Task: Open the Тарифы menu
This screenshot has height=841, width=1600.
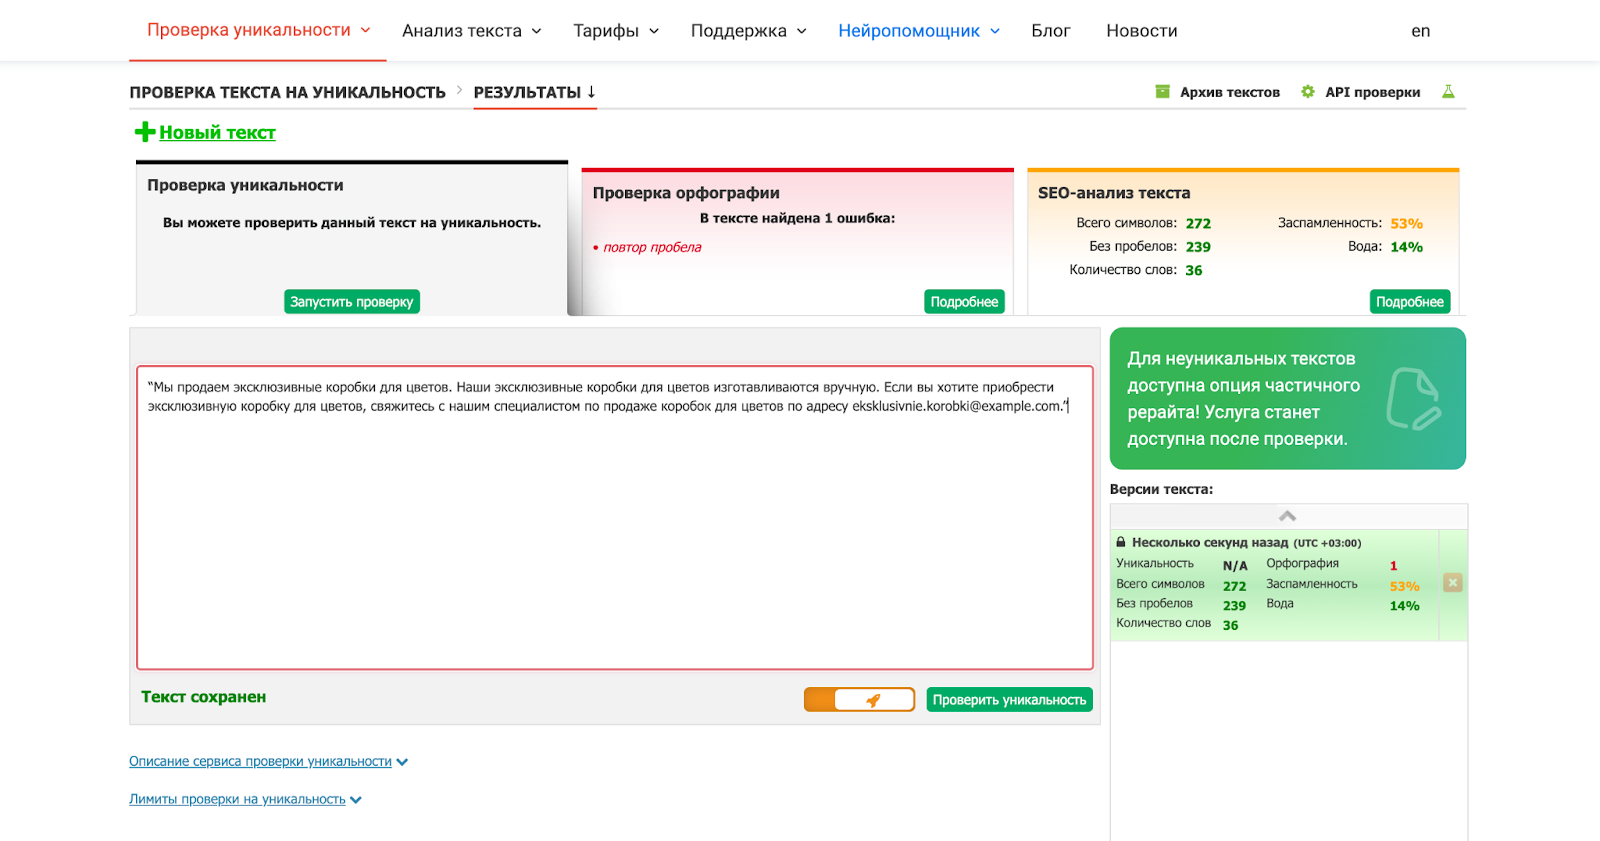Action: tap(615, 31)
